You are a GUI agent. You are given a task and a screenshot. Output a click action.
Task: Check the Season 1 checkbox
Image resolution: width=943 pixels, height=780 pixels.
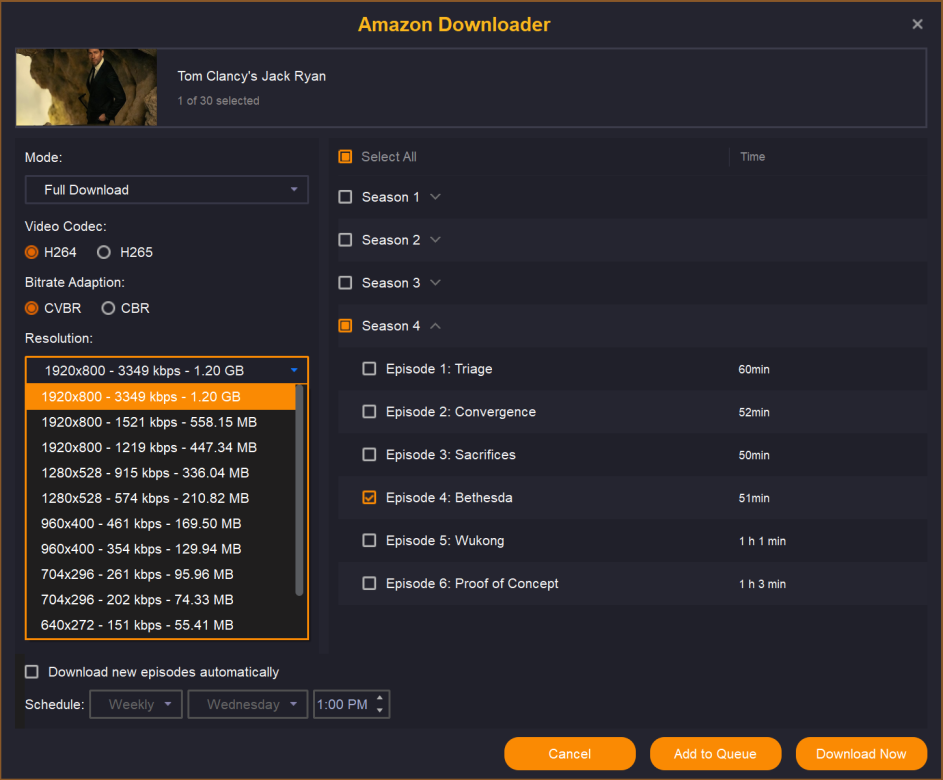coord(345,197)
